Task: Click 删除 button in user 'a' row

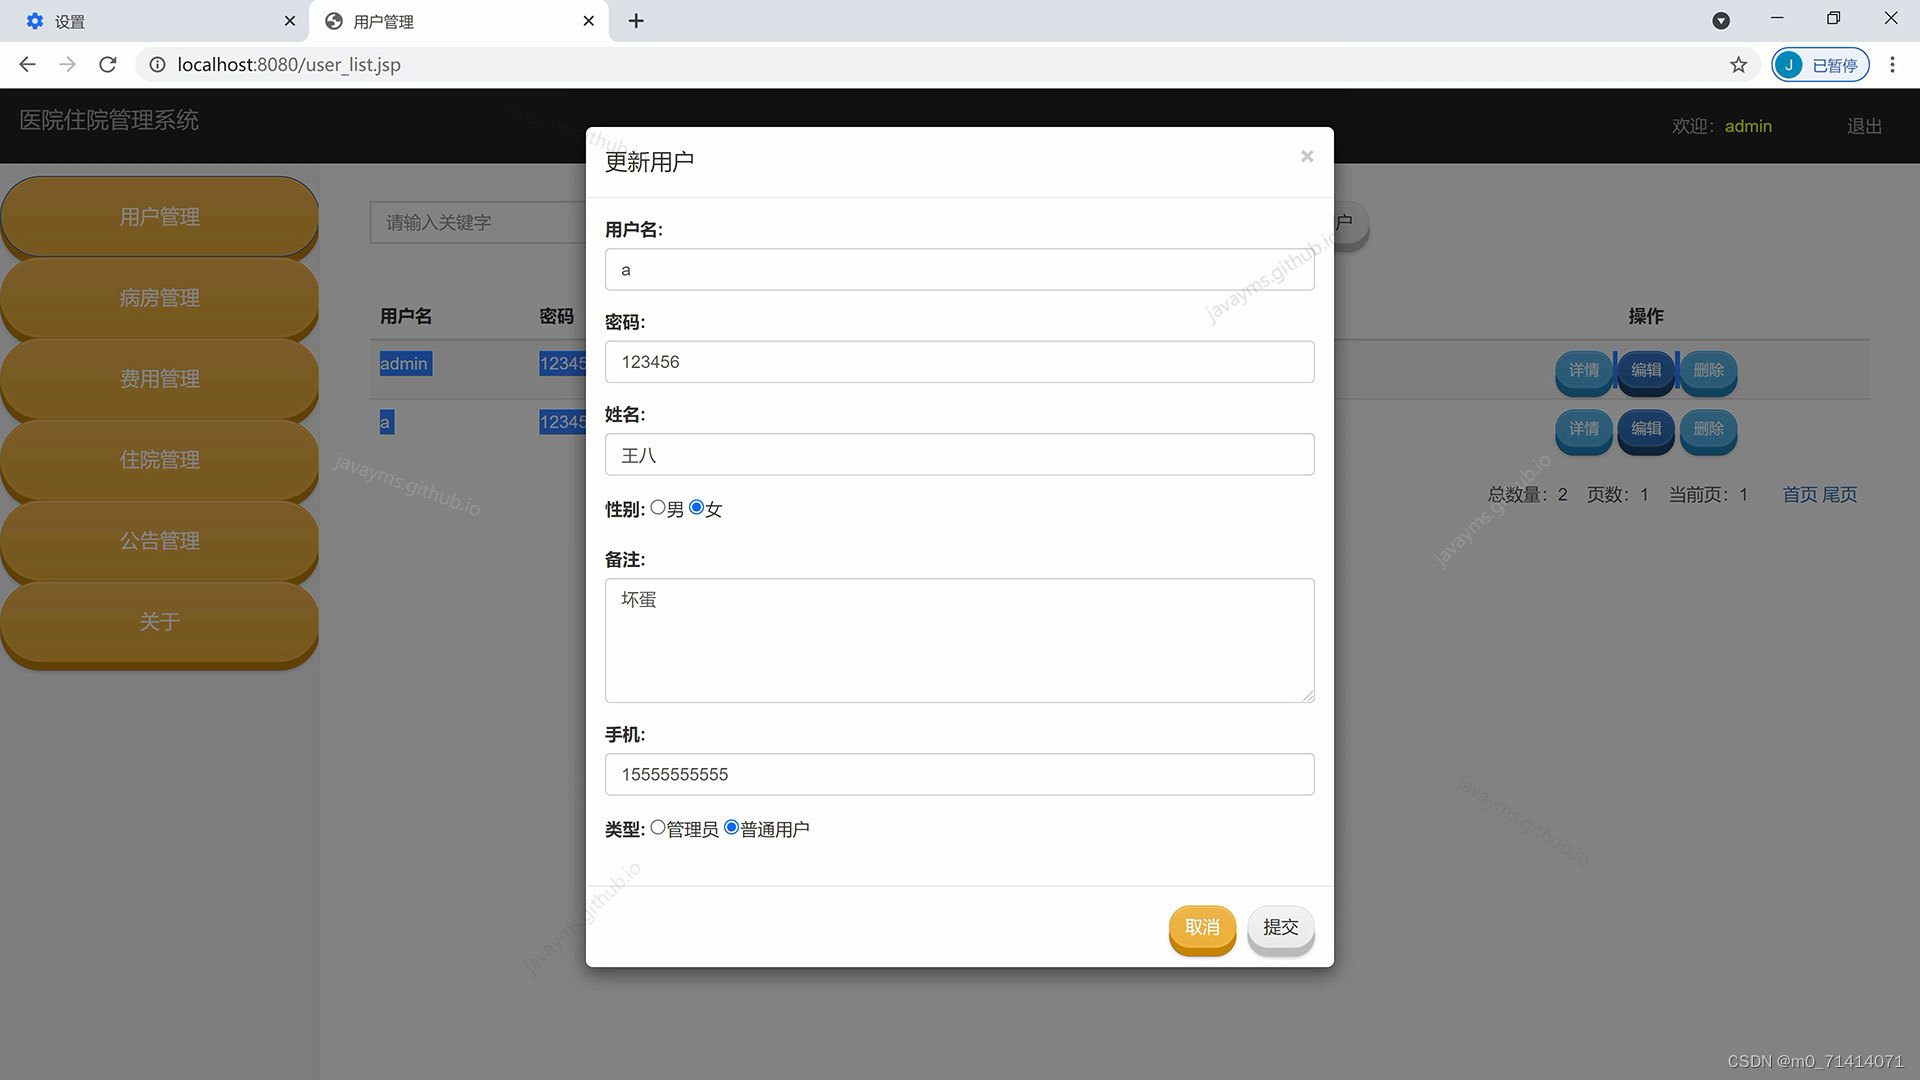Action: coord(1709,430)
